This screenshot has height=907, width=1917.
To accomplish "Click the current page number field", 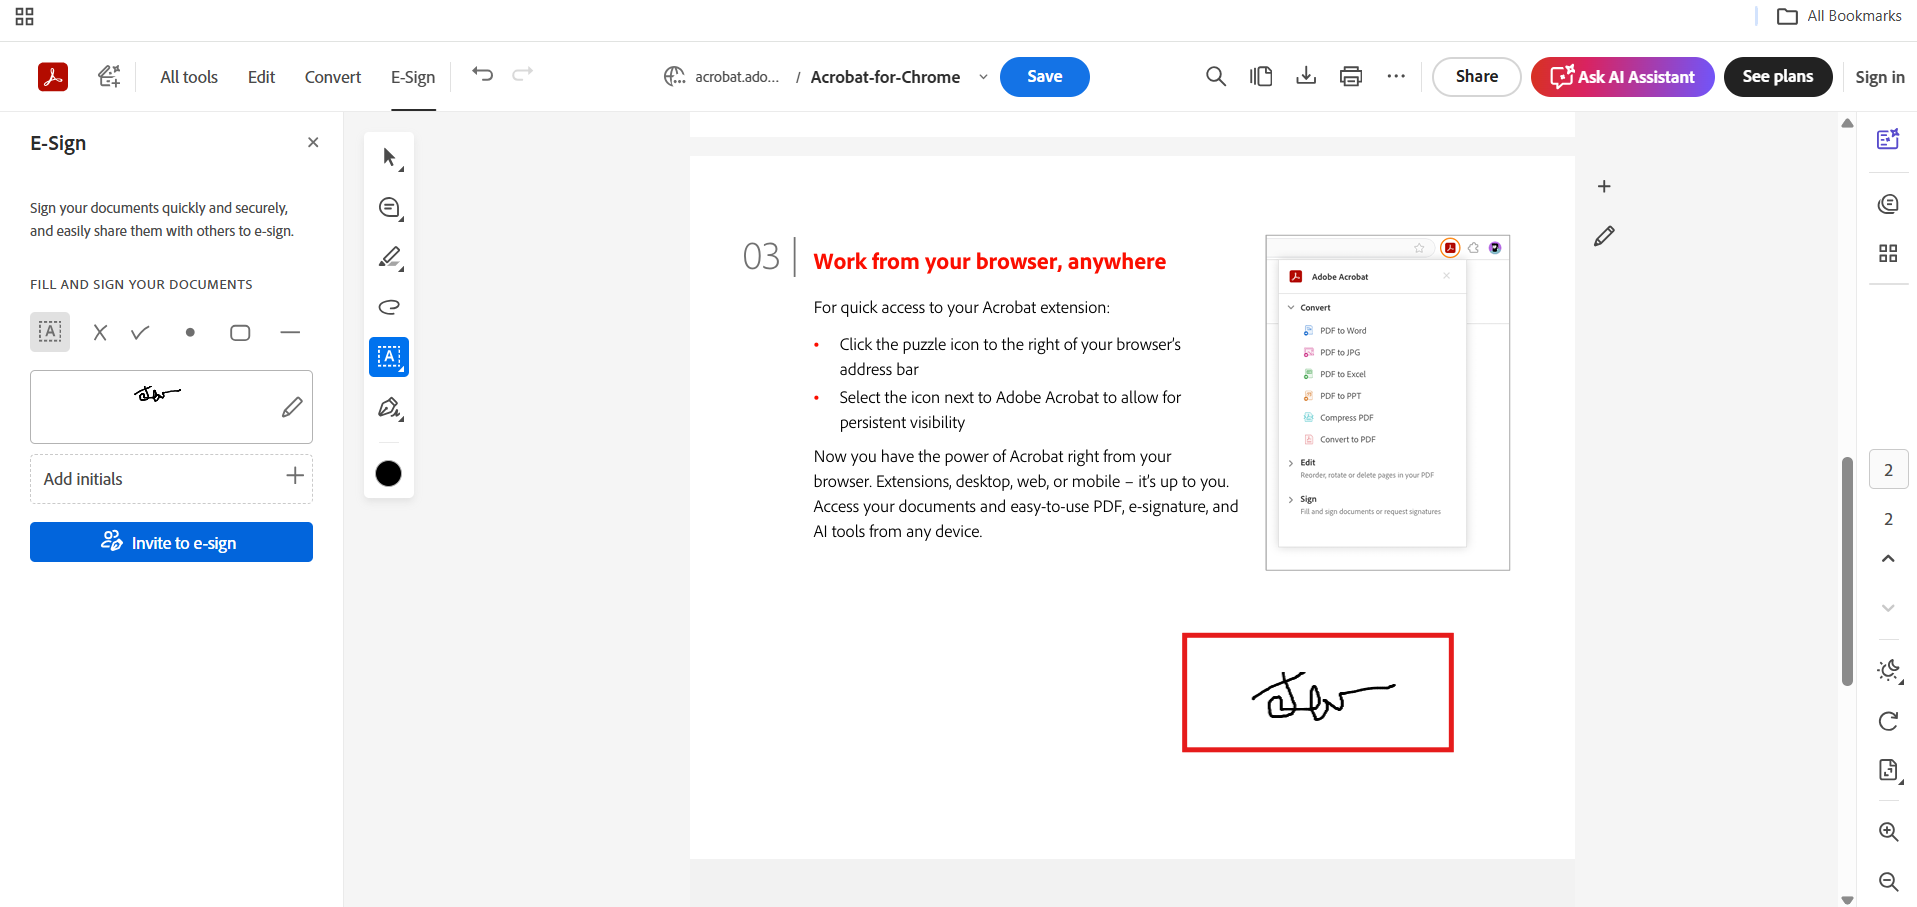I will 1888,470.
